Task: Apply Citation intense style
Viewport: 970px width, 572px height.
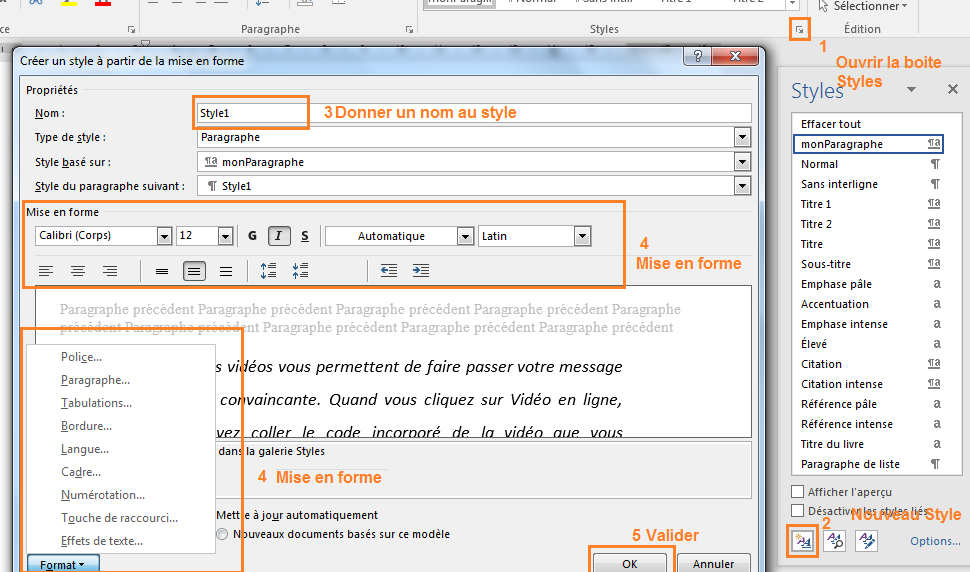Action: click(869, 384)
